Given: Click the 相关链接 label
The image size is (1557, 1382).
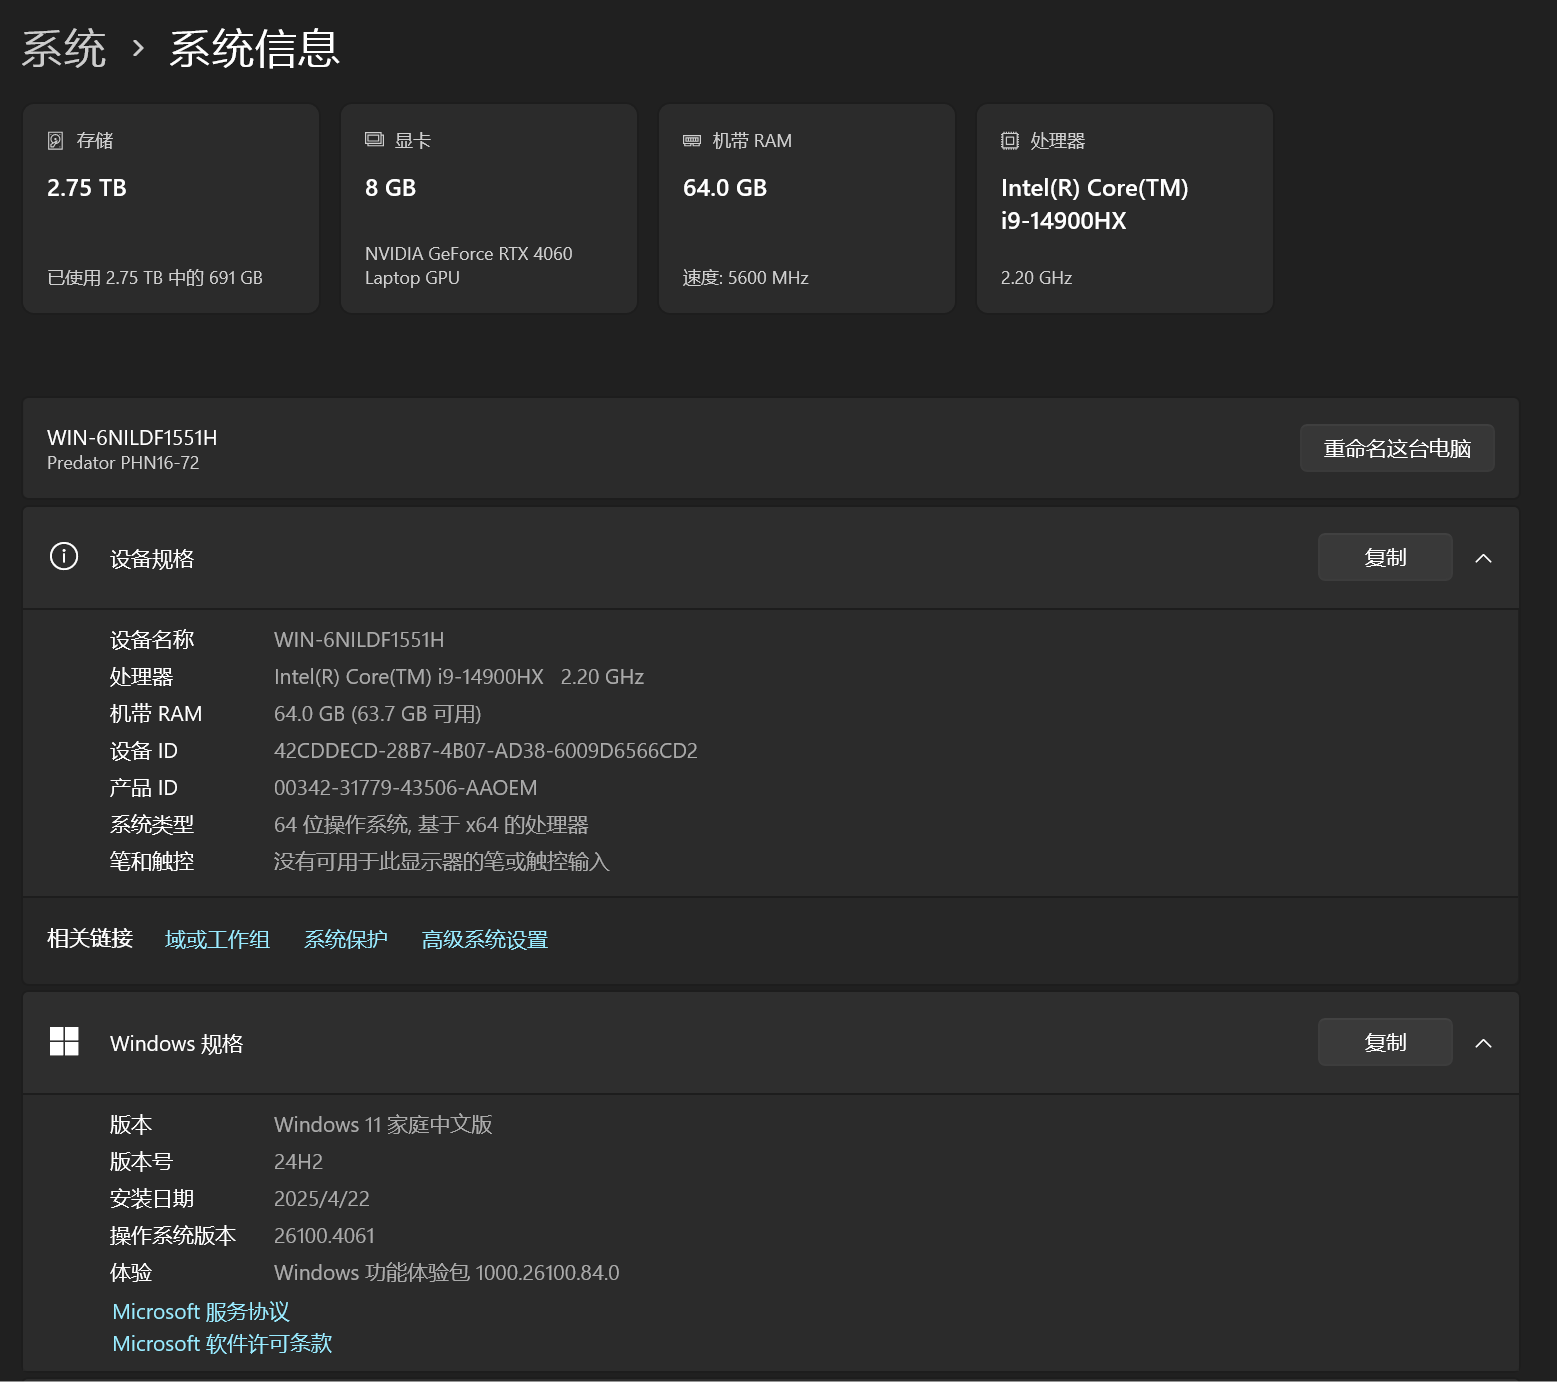Looking at the screenshot, I should 90,938.
